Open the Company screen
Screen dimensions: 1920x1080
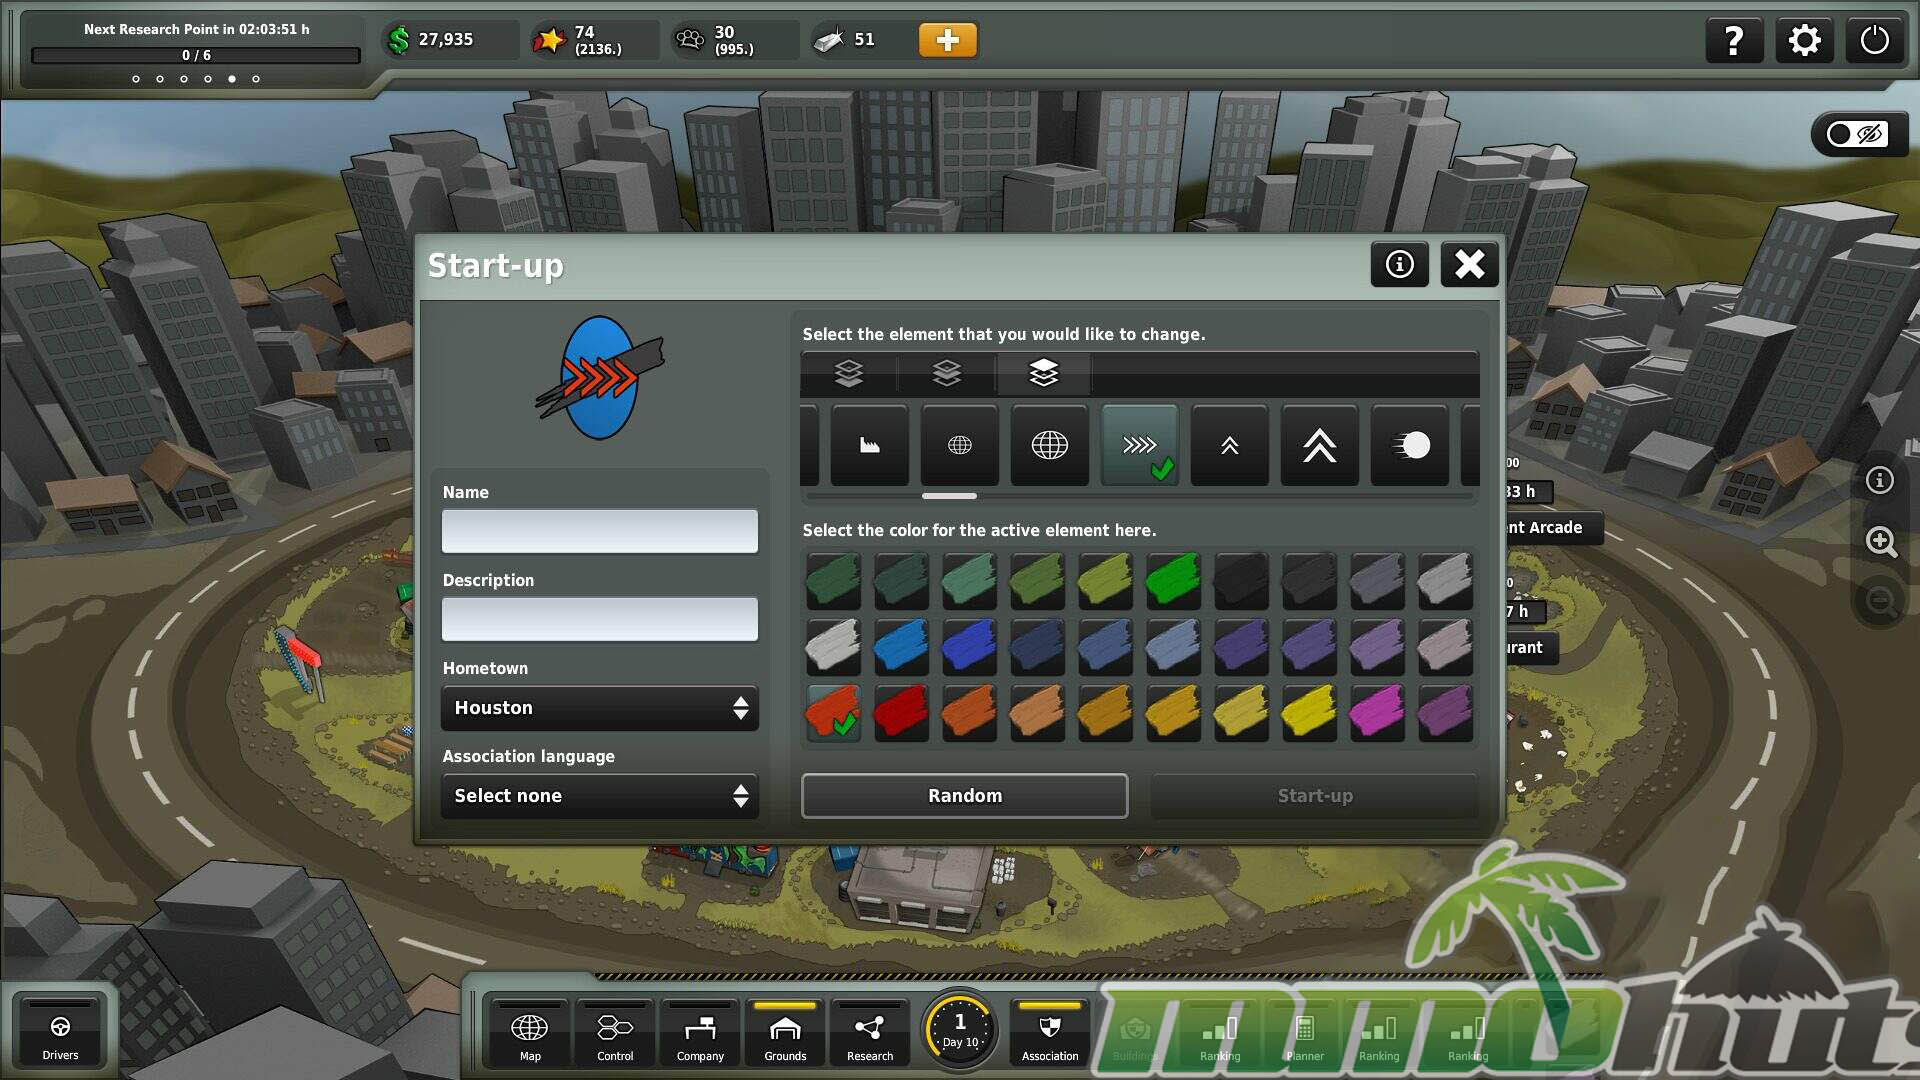pyautogui.click(x=700, y=1035)
